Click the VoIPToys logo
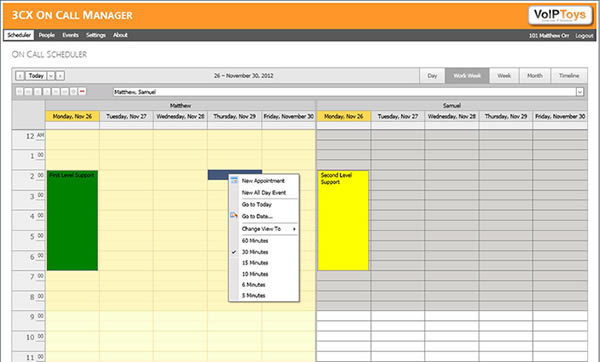The width and height of the screenshot is (600, 362). coord(560,15)
